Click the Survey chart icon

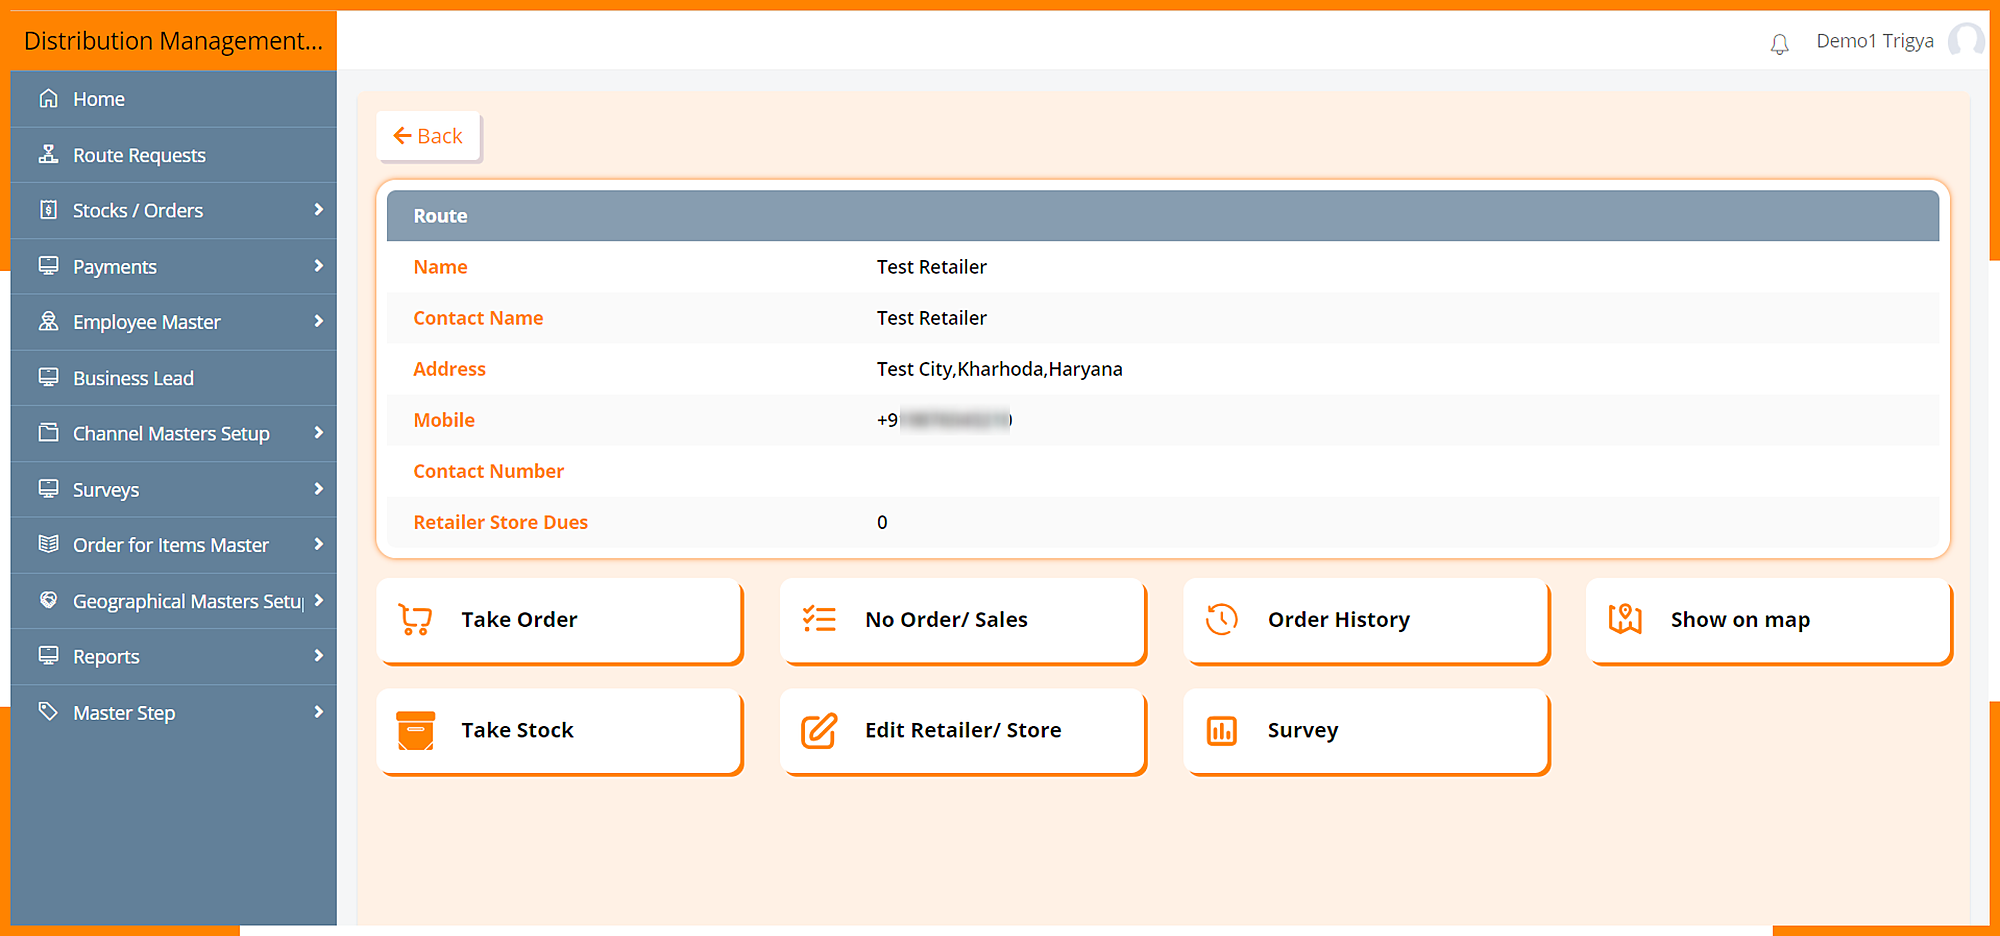pos(1221,730)
